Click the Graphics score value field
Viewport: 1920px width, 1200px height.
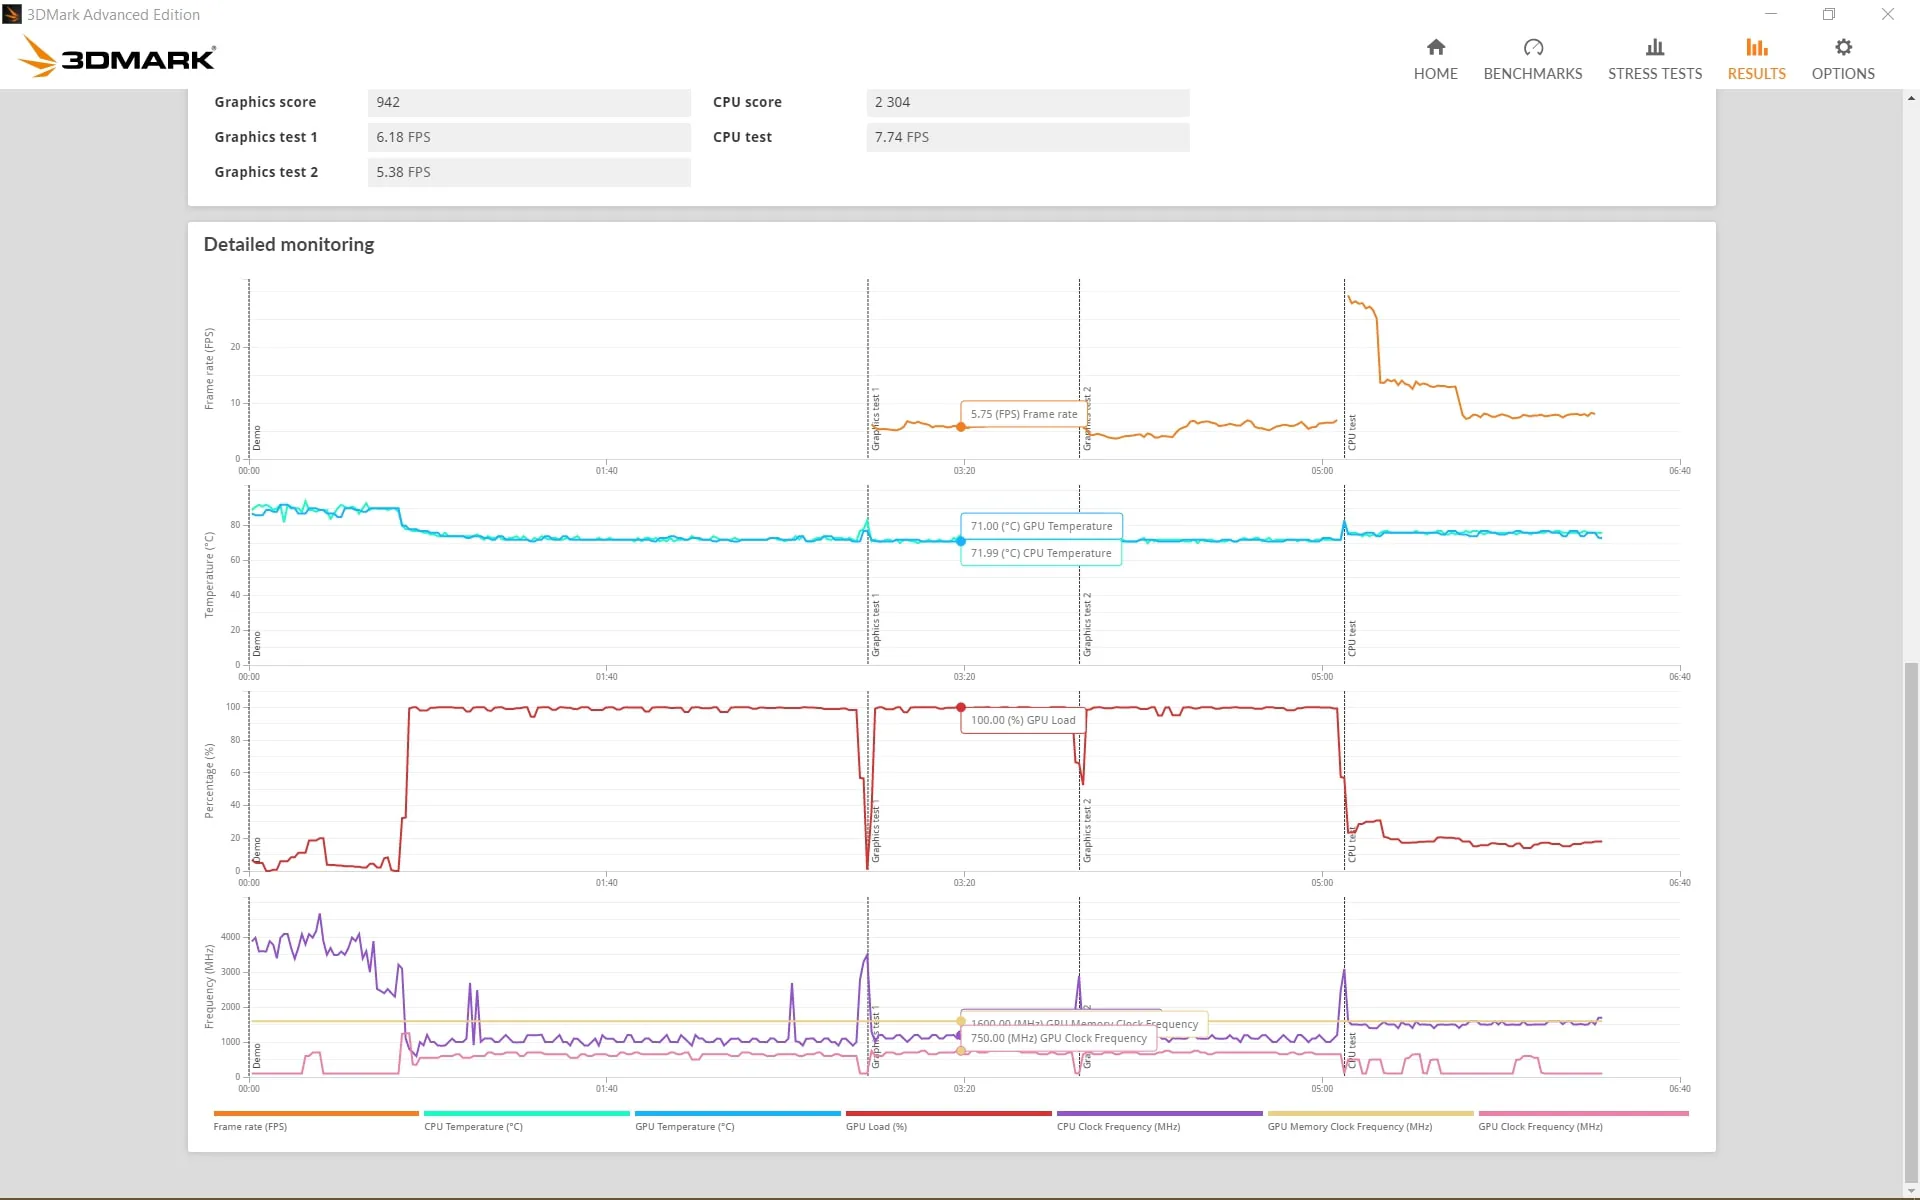[529, 102]
